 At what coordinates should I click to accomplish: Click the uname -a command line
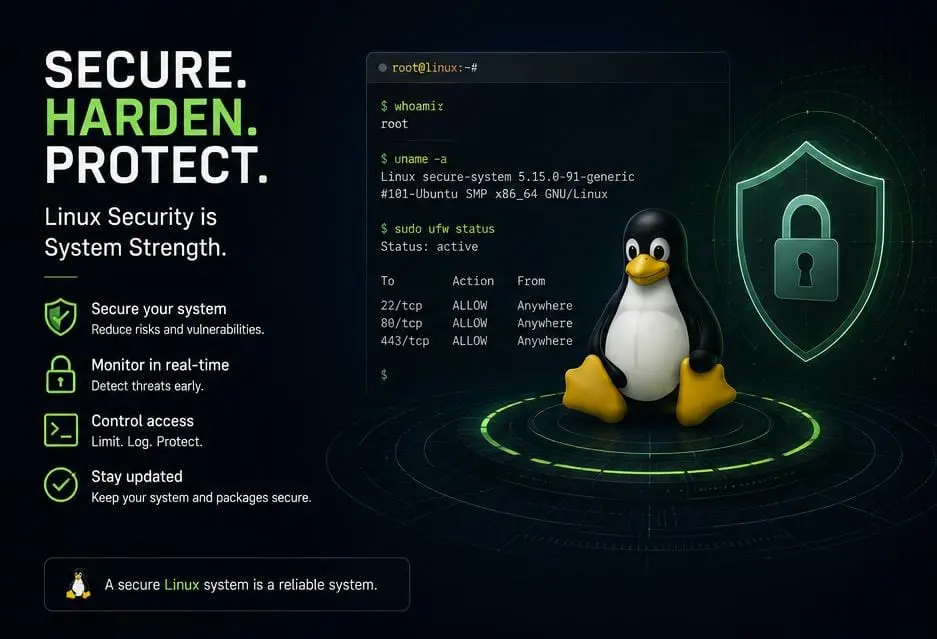coord(414,159)
